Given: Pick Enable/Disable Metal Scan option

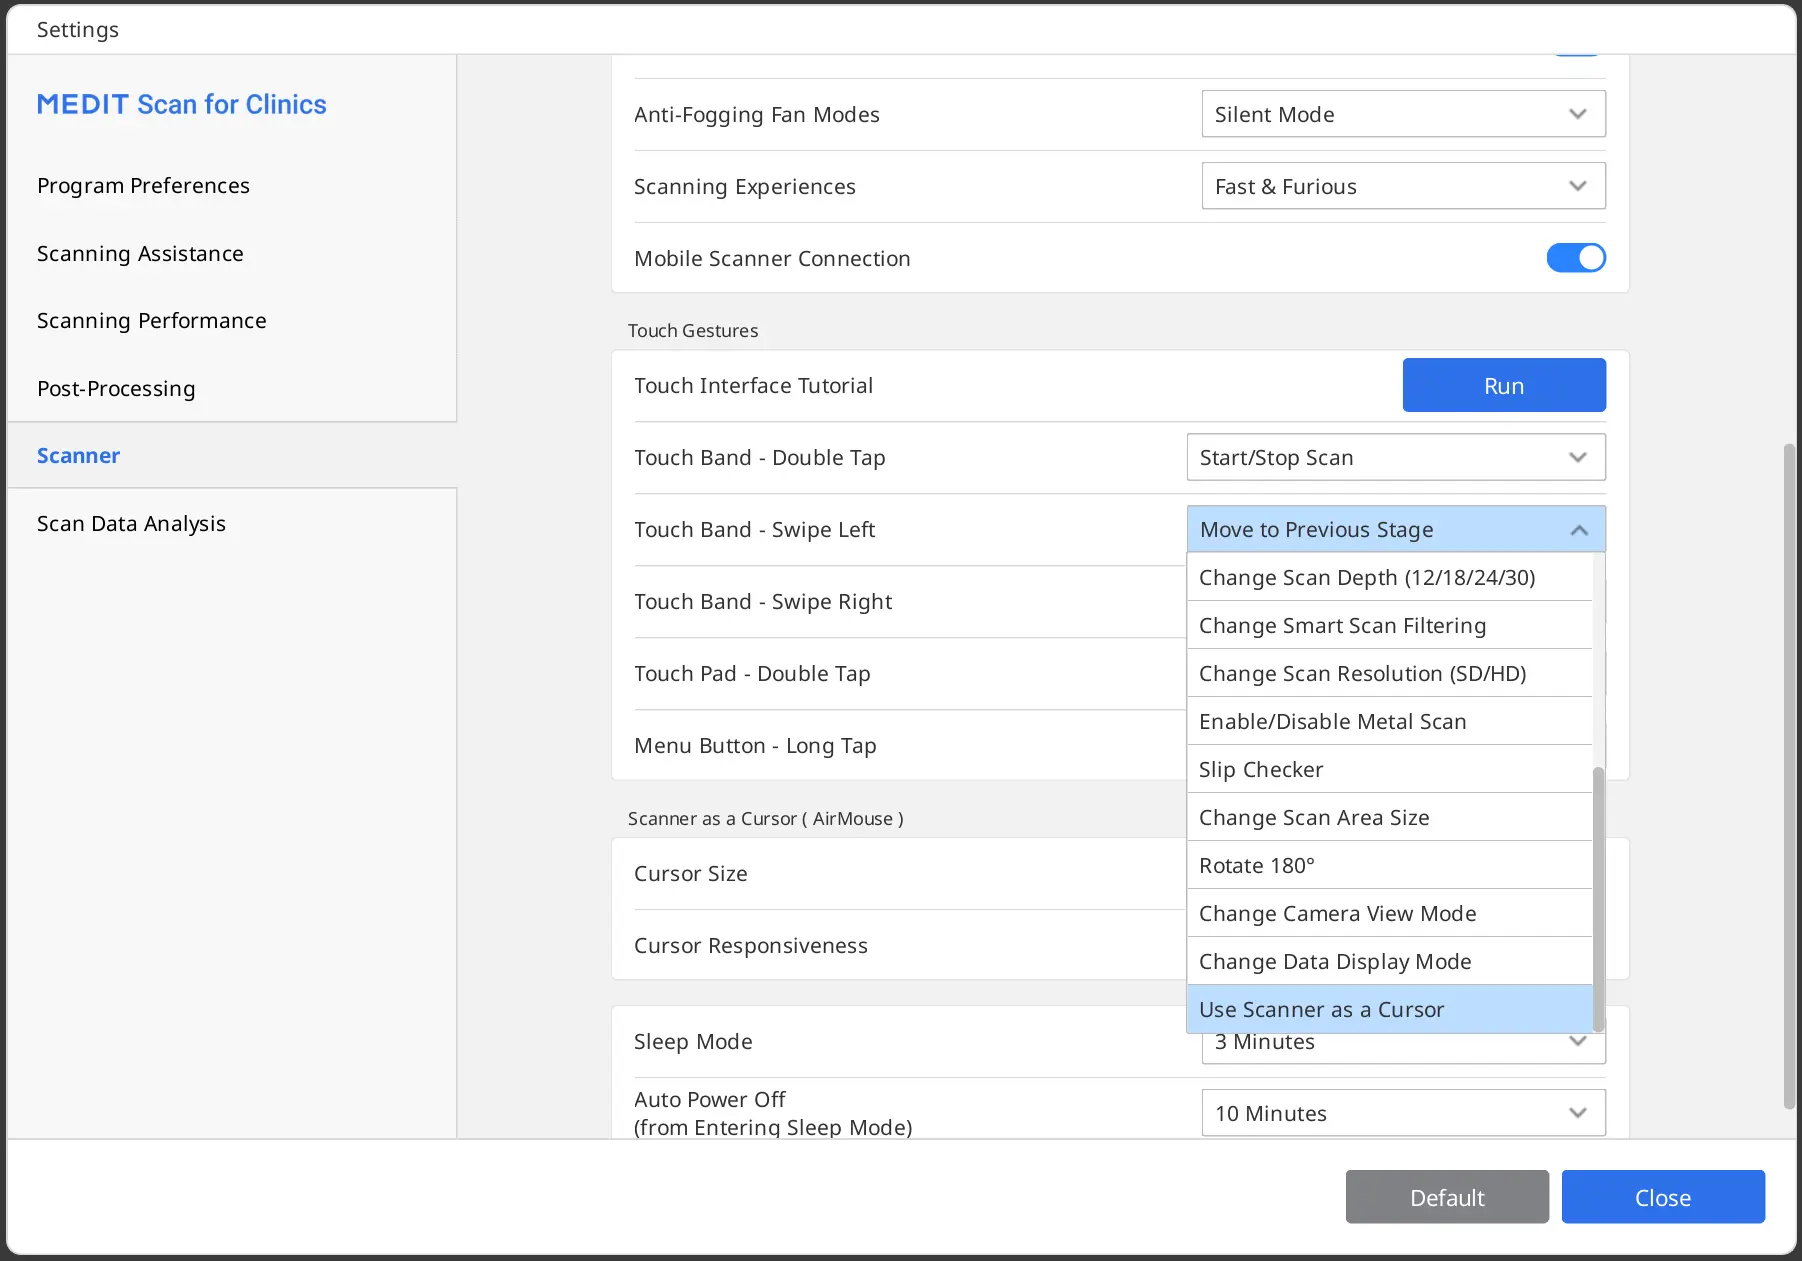Looking at the screenshot, I should click(1389, 721).
